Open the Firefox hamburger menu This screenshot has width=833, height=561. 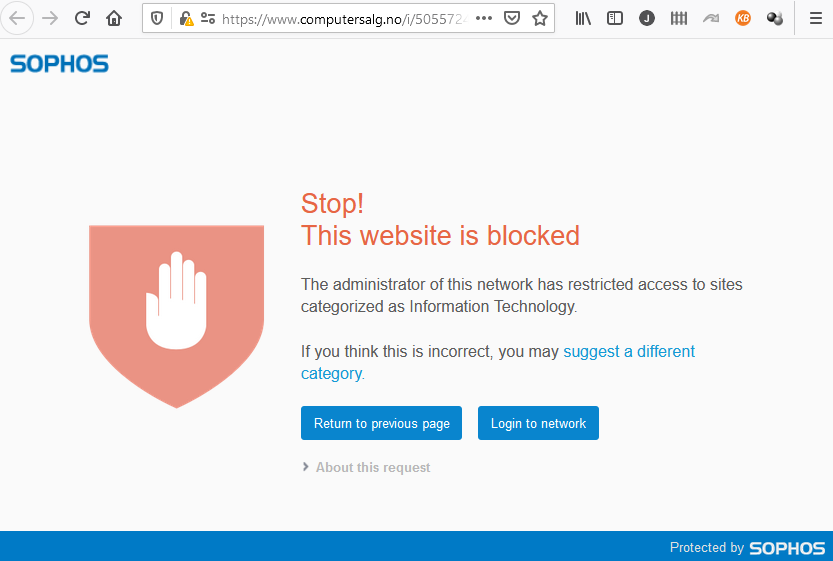(x=815, y=19)
